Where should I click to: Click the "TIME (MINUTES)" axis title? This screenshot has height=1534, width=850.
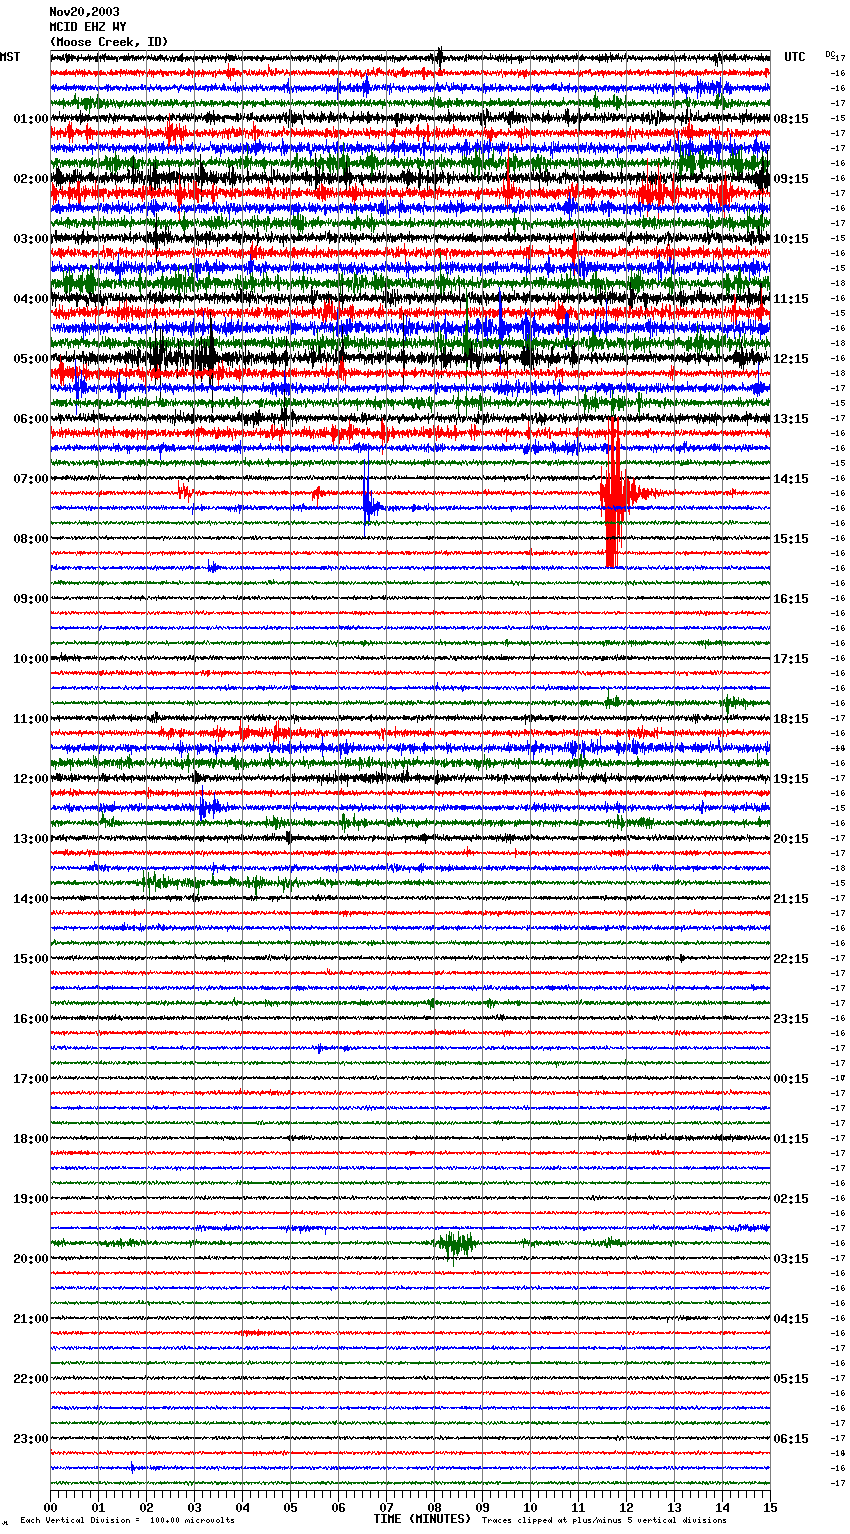[x=422, y=1519]
